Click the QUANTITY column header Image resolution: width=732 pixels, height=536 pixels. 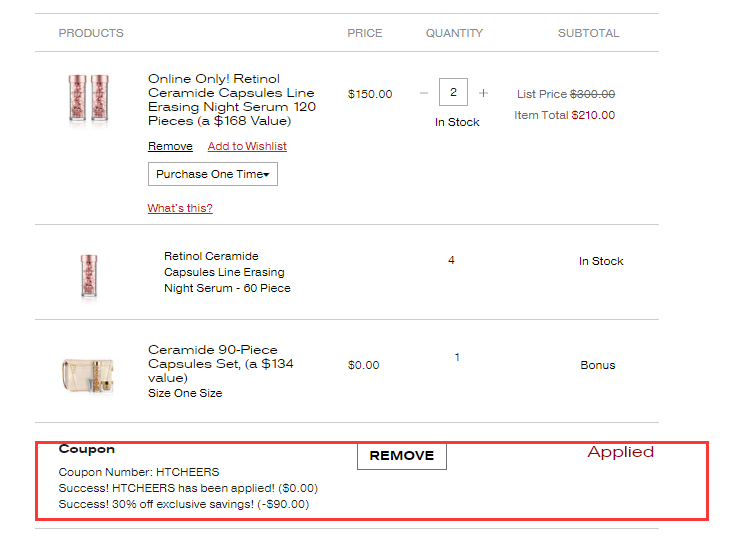[454, 33]
